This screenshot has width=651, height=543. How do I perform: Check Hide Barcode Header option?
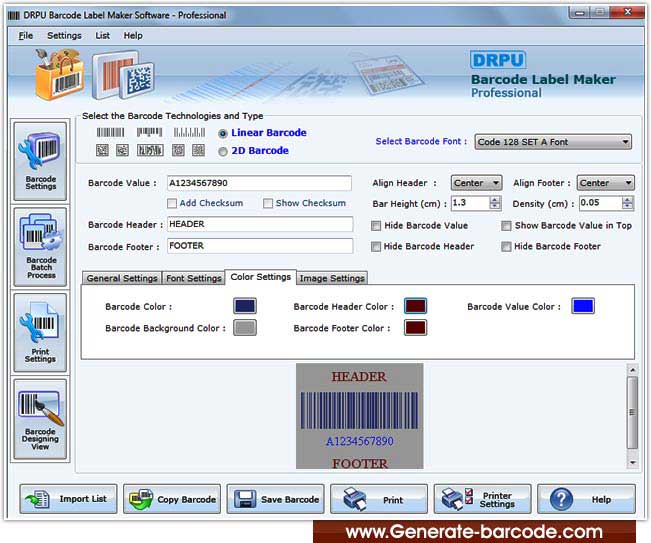(x=376, y=247)
